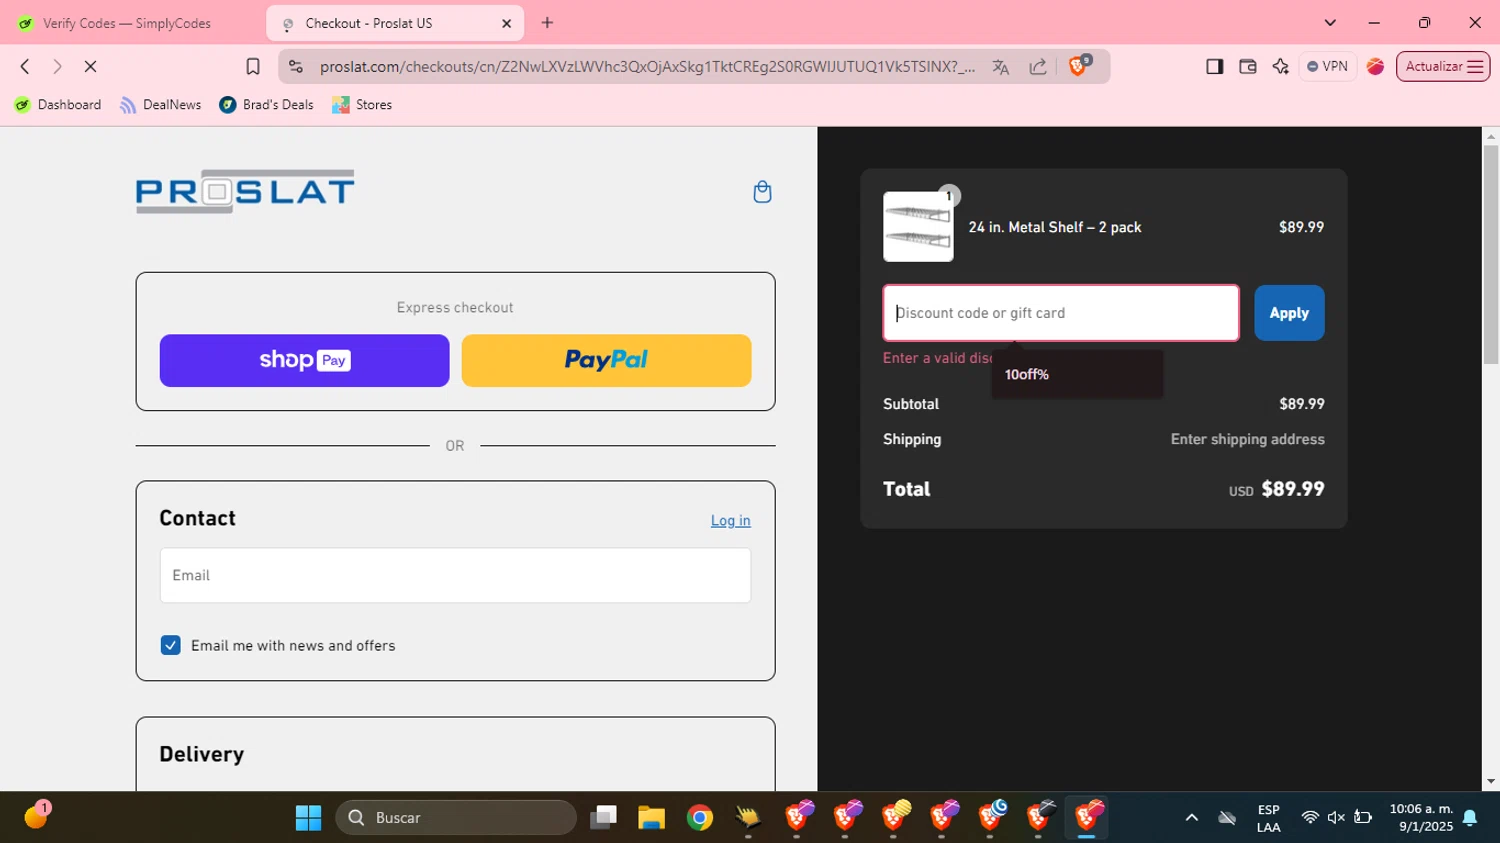The width and height of the screenshot is (1500, 843).
Task: Open Google Chrome from the taskbar
Action: pos(699,818)
